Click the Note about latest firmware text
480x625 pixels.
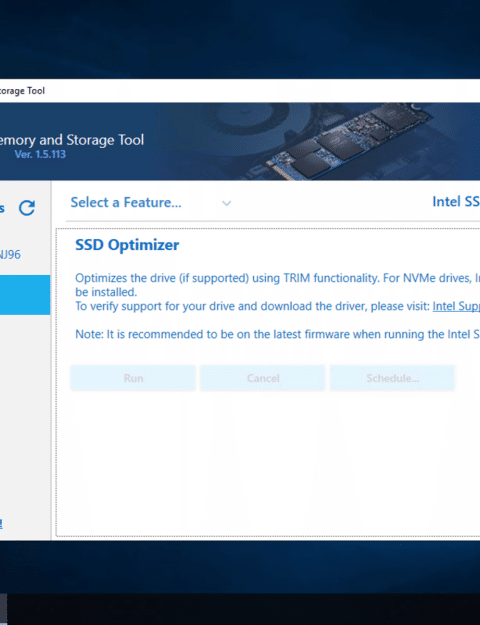(x=277, y=334)
